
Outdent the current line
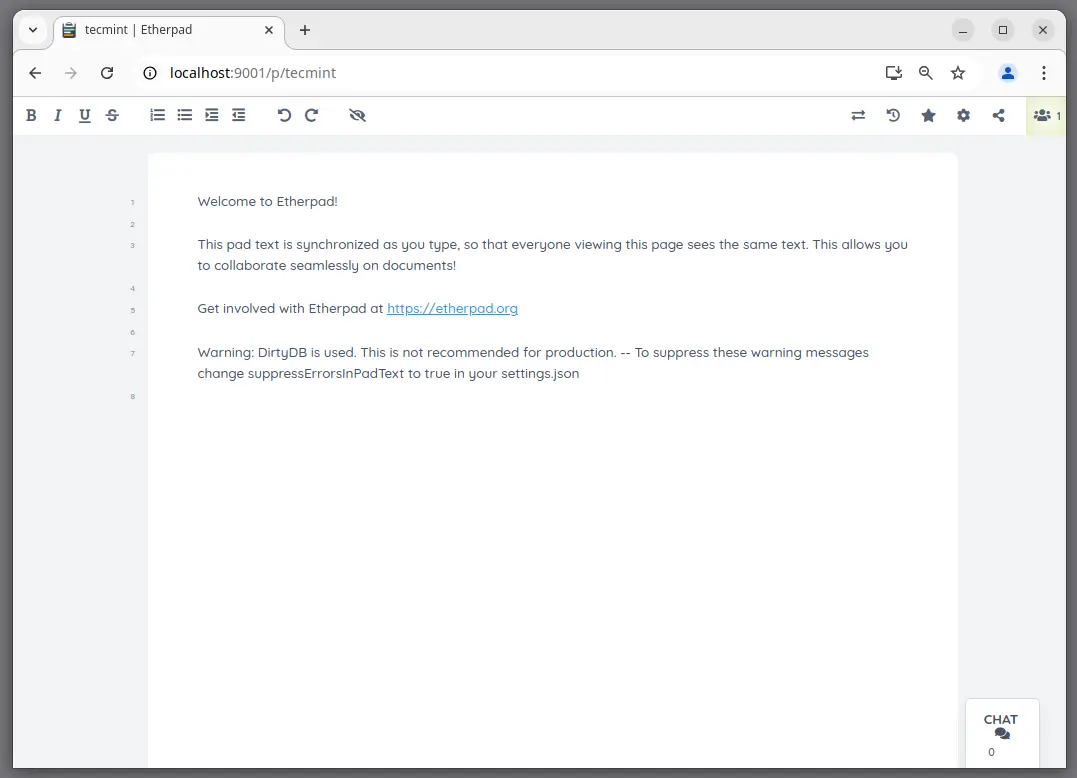coord(238,116)
